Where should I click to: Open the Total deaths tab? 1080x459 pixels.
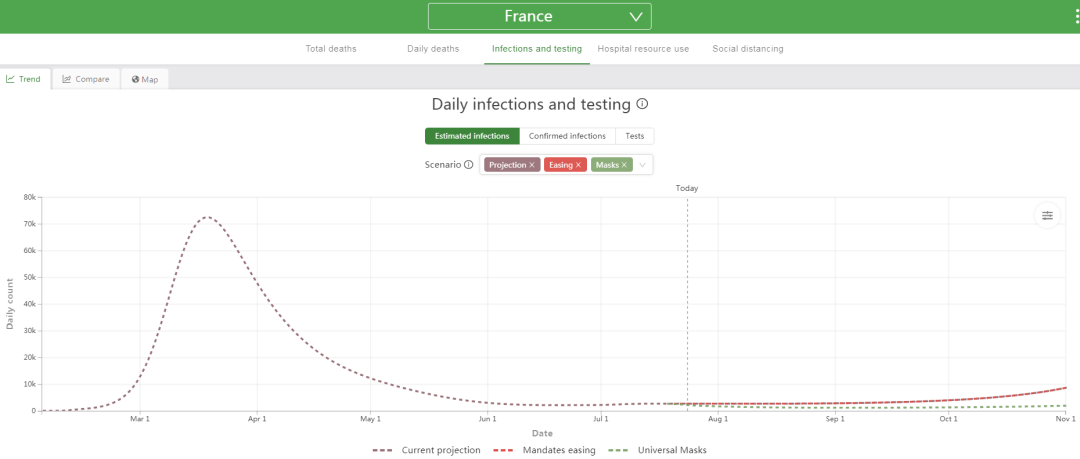tap(331, 49)
